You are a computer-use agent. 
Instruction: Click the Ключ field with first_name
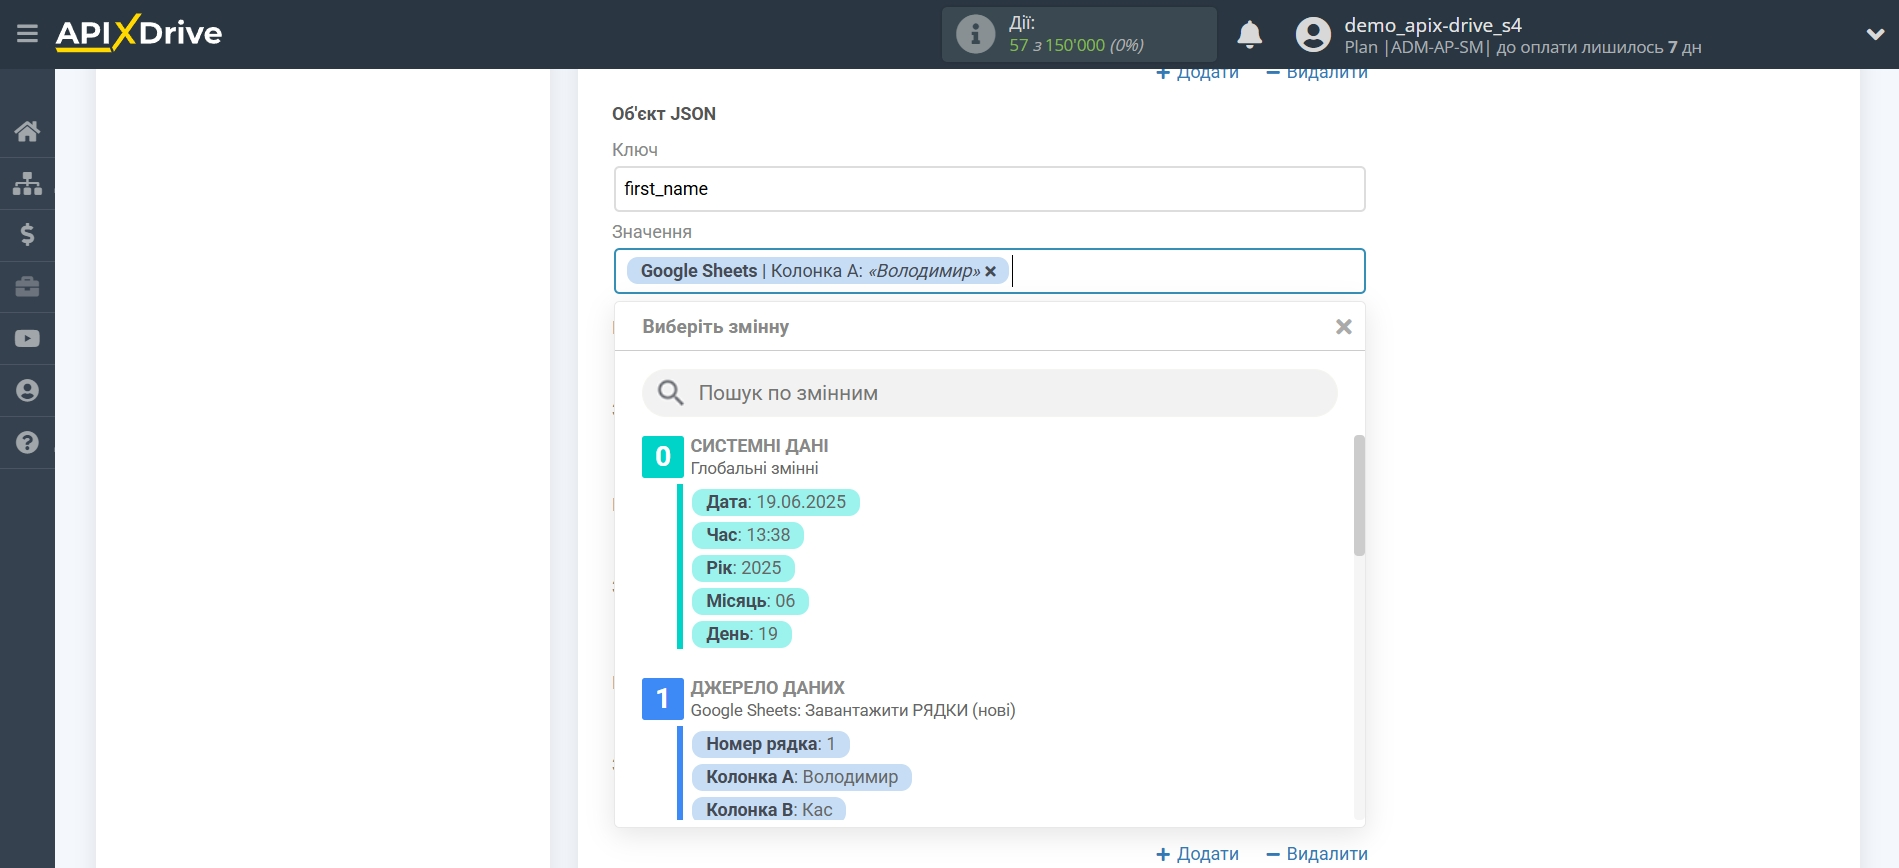pos(989,189)
